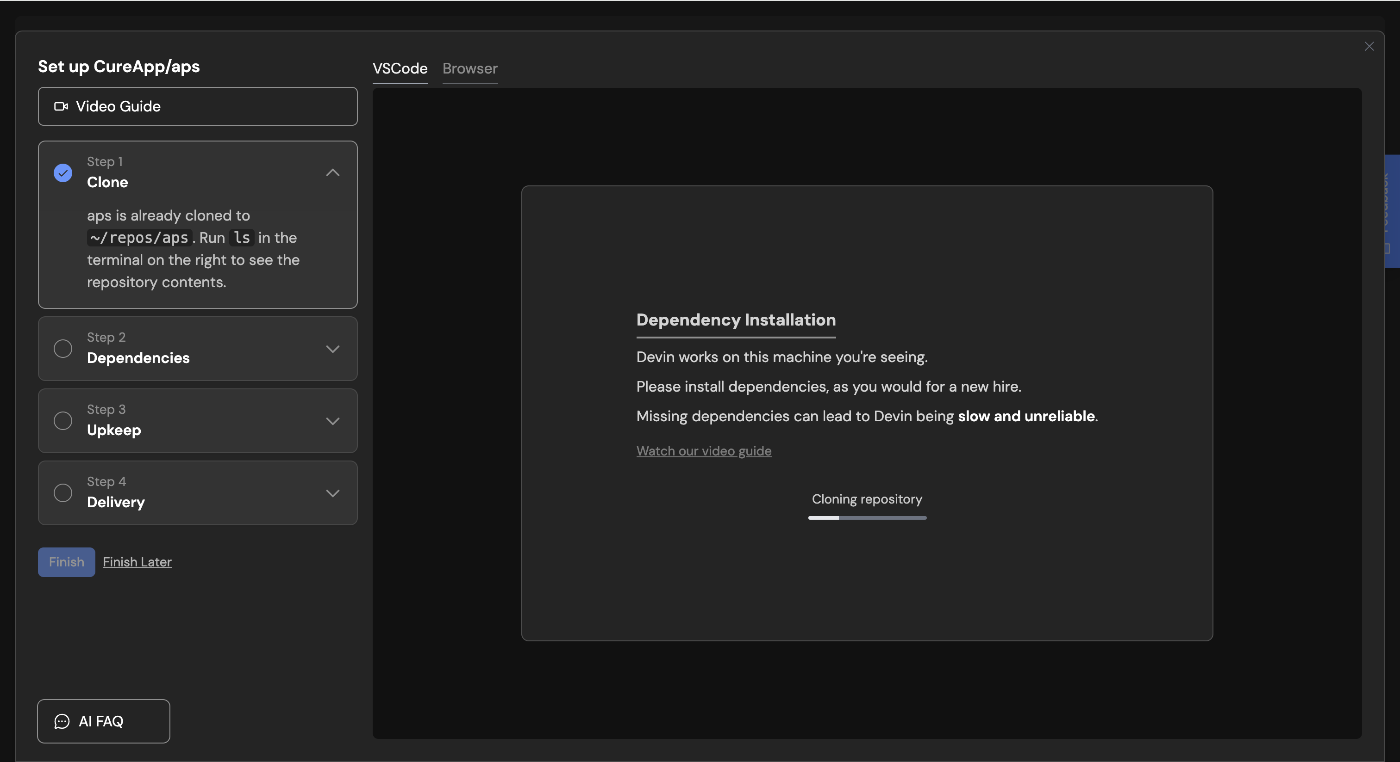
Task: Open the AI FAQ button
Action: (x=104, y=721)
